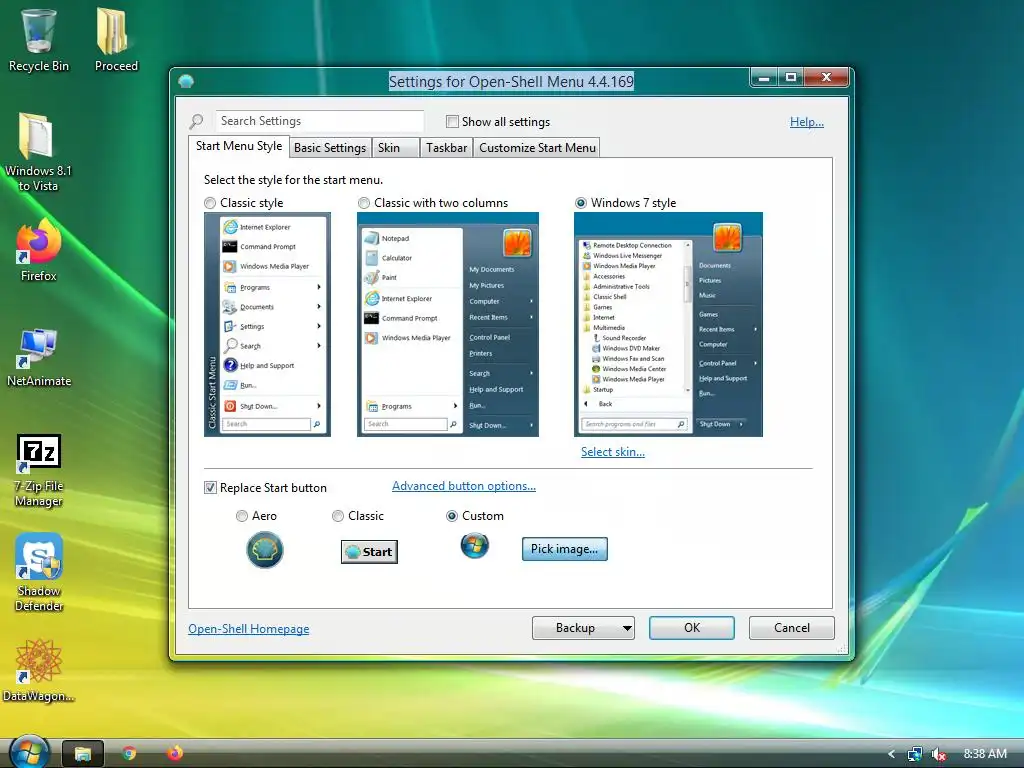
Task: Uncheck Replace Start button checkbox
Action: pyautogui.click(x=210, y=488)
